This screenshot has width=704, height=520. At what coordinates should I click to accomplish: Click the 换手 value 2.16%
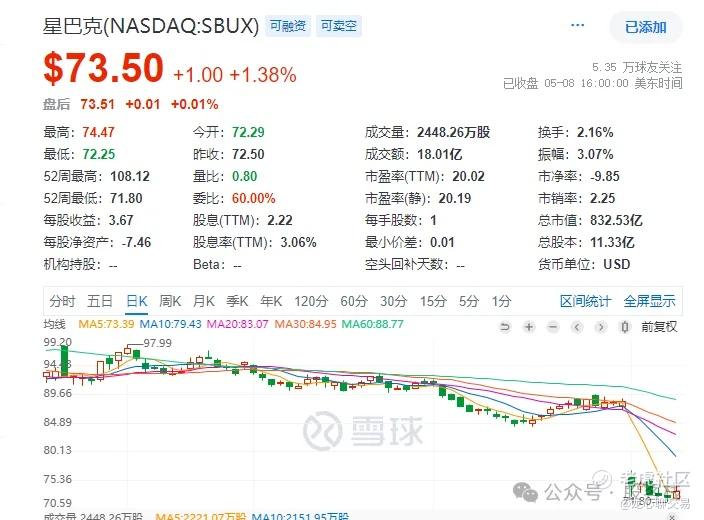(595, 132)
